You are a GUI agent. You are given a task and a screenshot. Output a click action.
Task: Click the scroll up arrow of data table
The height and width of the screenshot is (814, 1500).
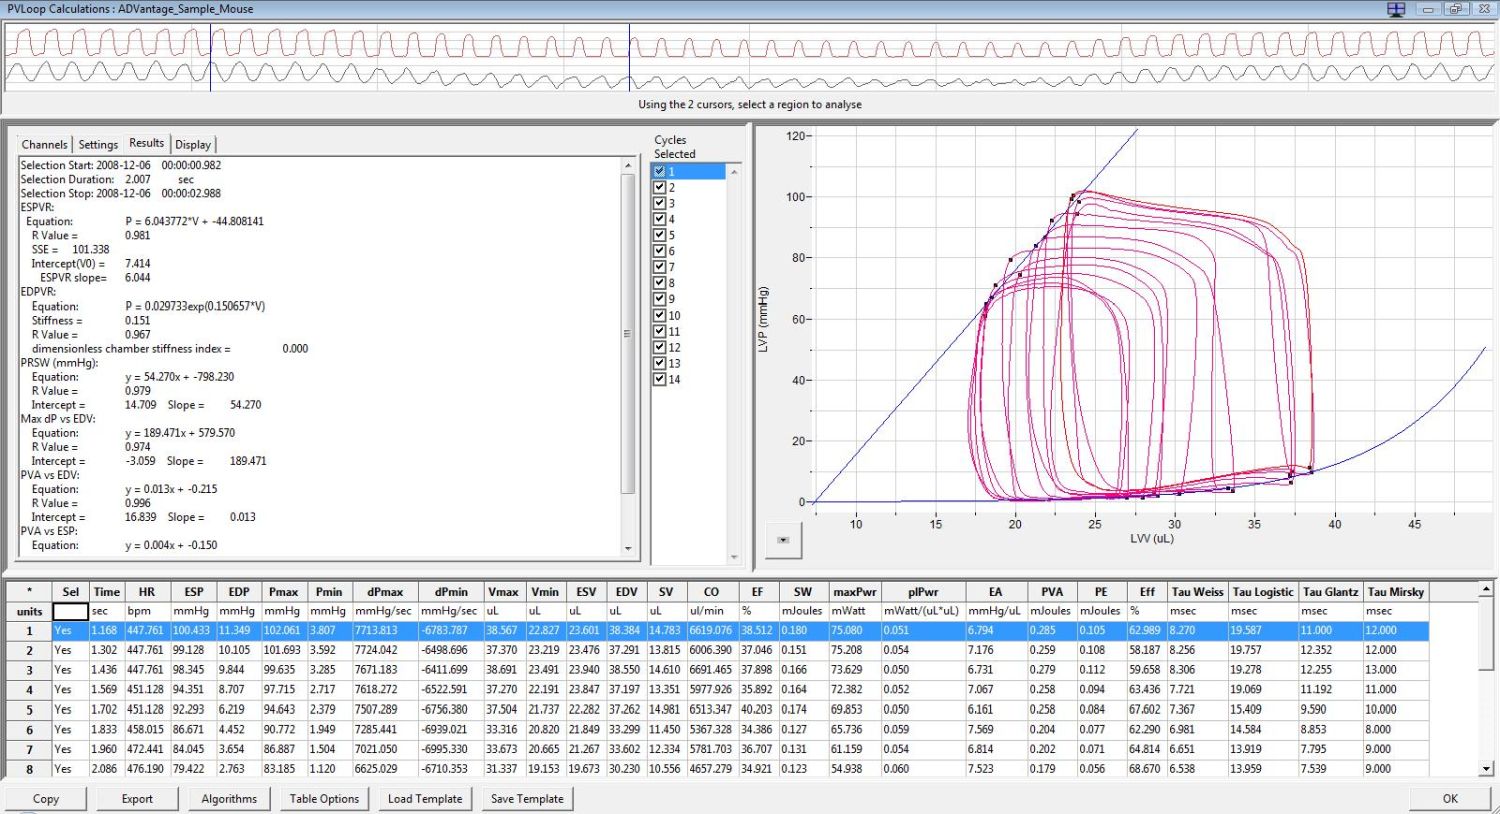tap(1486, 590)
